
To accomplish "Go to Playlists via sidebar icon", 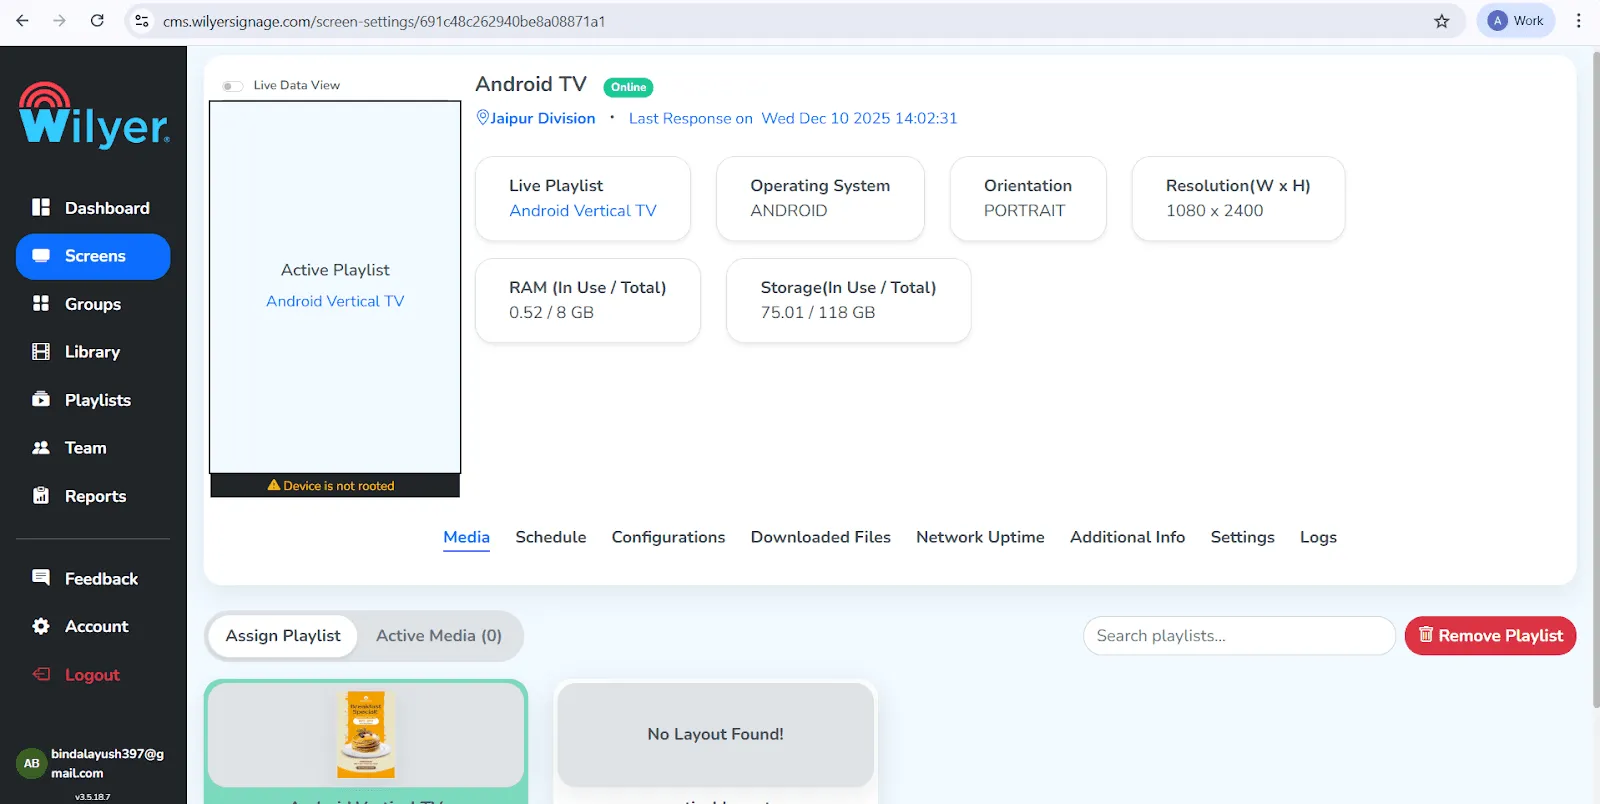I will coord(41,399).
